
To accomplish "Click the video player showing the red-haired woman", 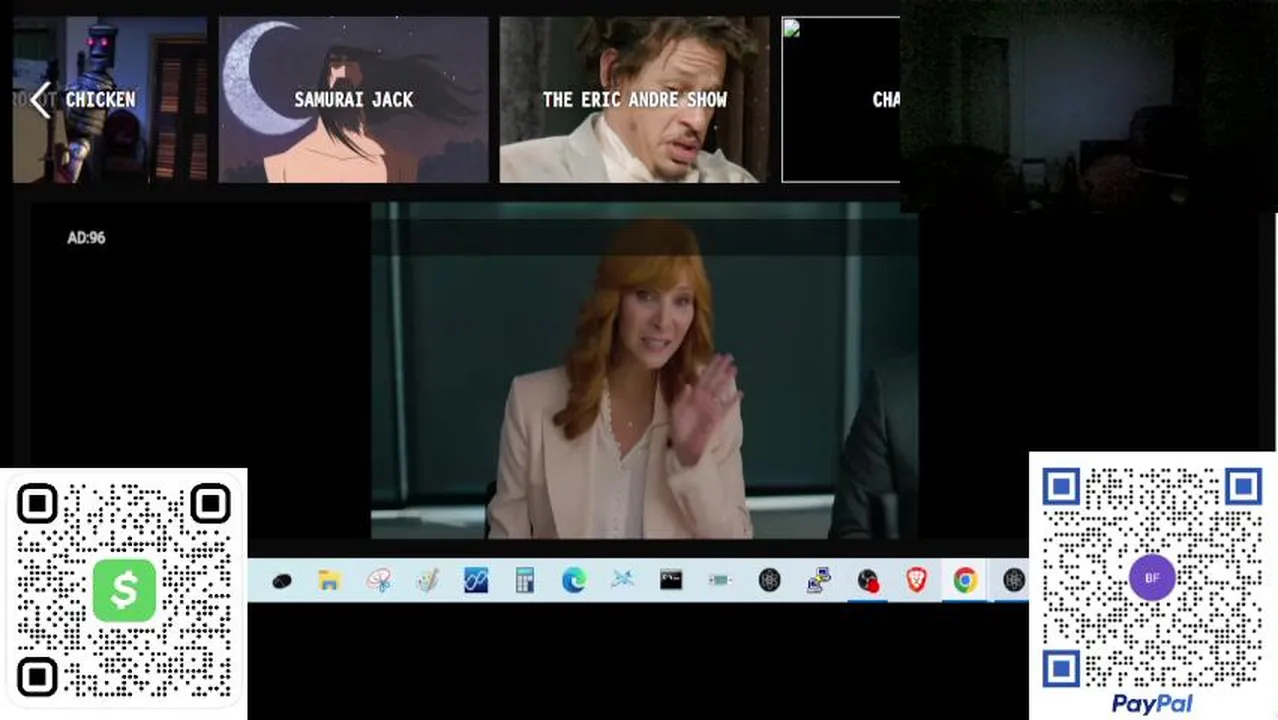I will 645,371.
